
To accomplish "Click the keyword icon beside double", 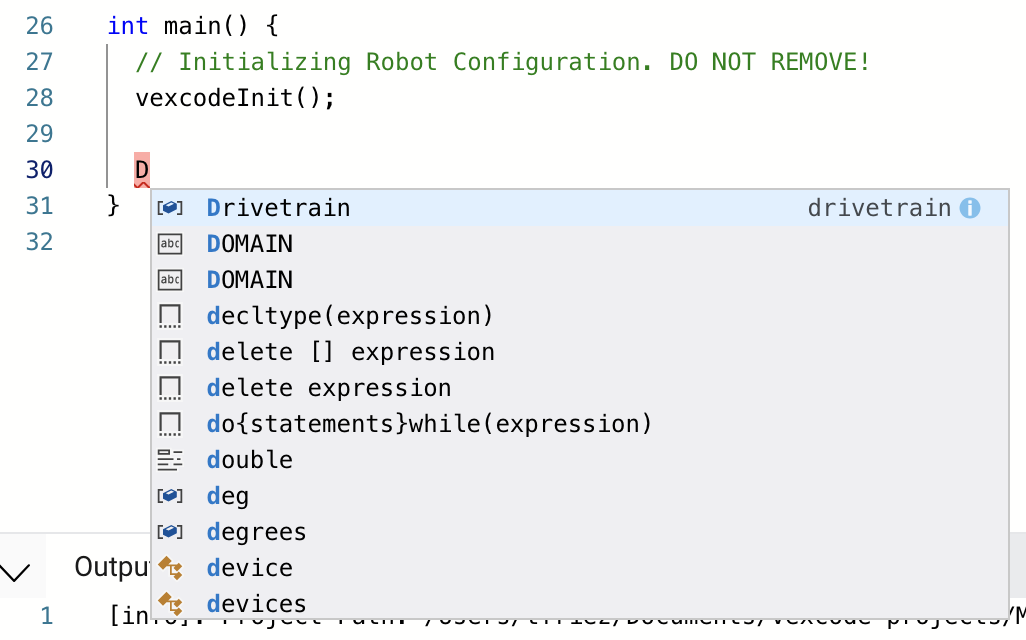I will tap(170, 460).
